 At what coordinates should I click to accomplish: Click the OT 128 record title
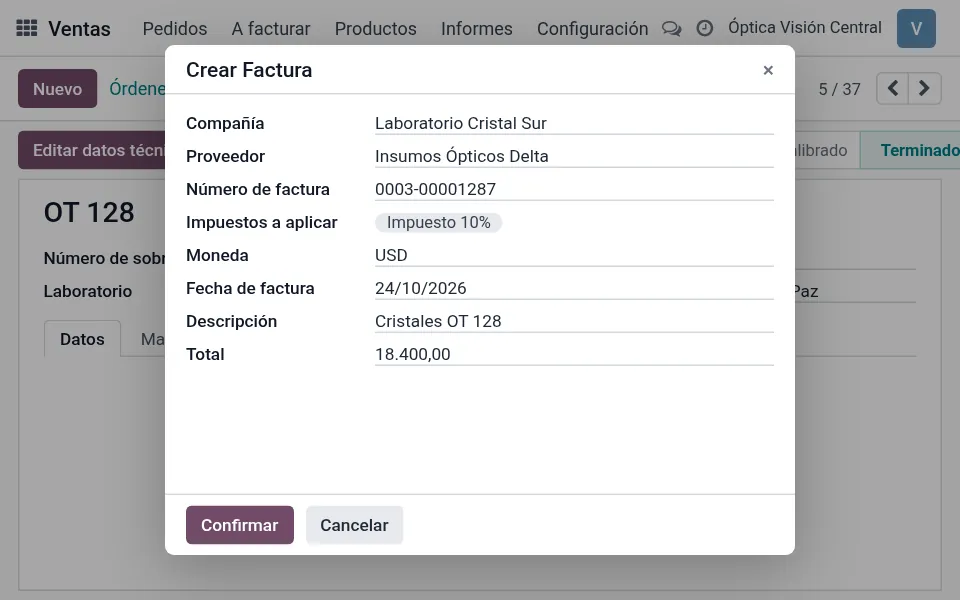[x=89, y=212]
